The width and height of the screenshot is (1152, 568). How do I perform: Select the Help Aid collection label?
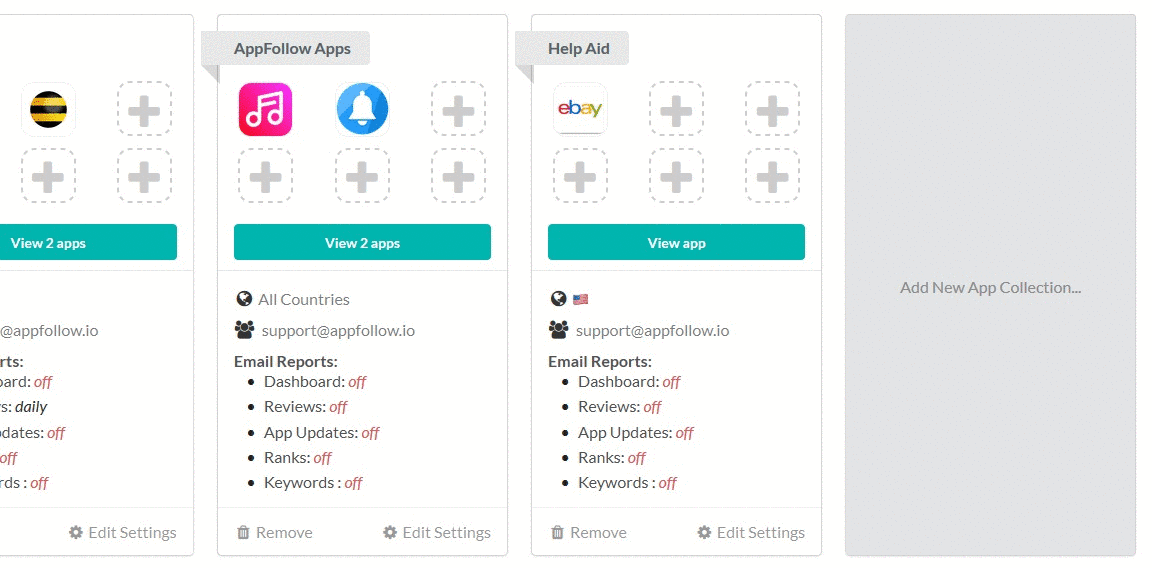[x=578, y=48]
